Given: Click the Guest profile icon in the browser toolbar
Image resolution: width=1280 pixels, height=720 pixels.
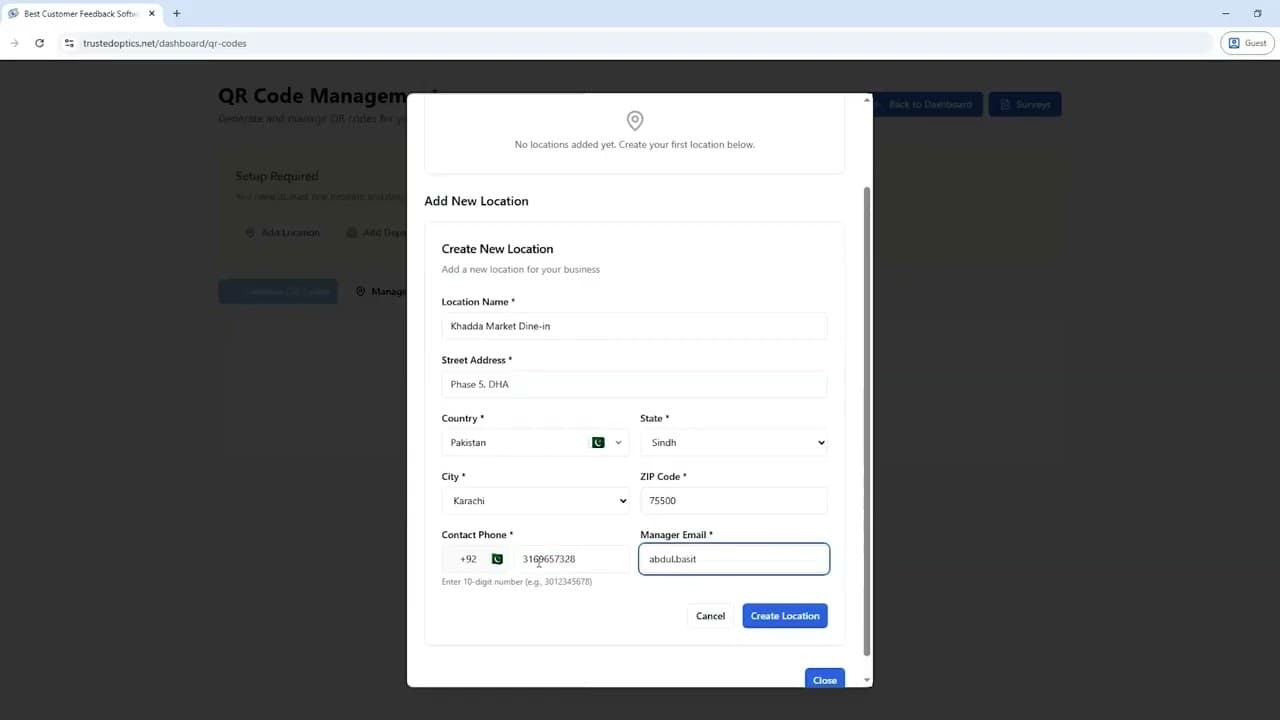Looking at the screenshot, I should pos(1233,43).
